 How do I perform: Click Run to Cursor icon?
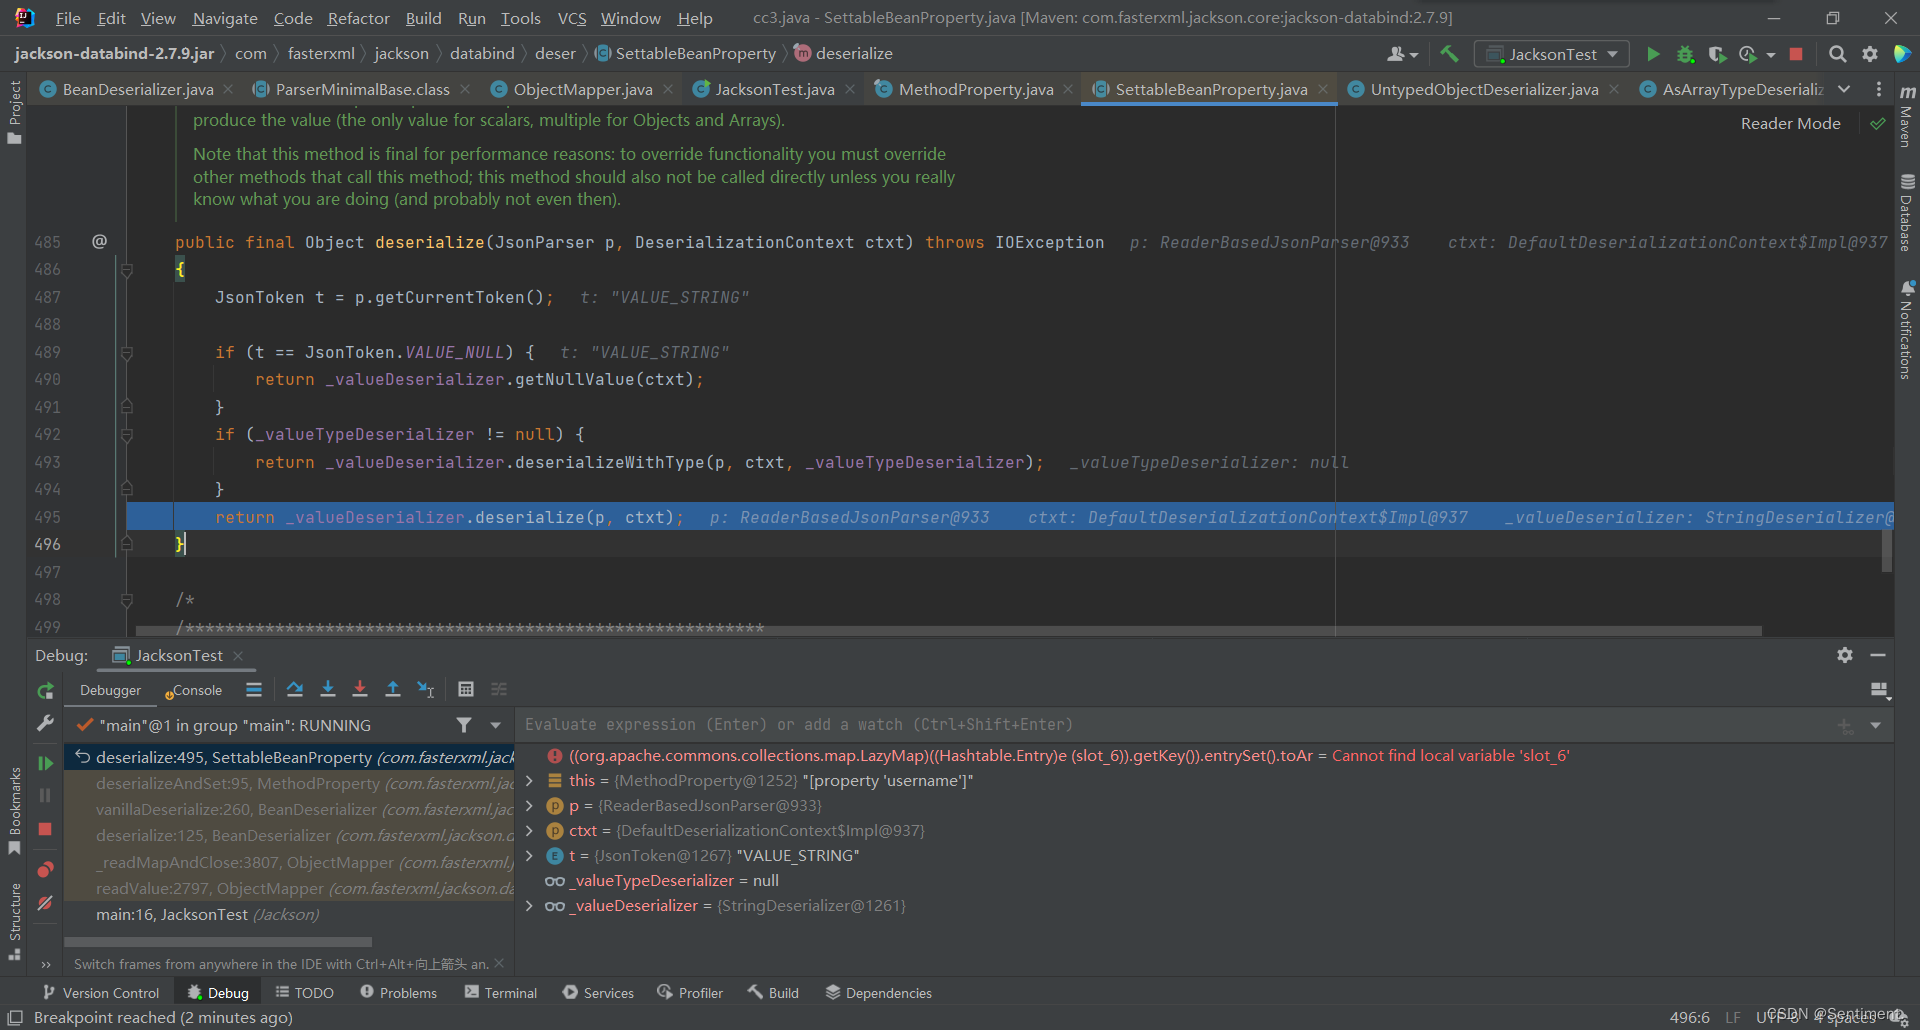(426, 689)
